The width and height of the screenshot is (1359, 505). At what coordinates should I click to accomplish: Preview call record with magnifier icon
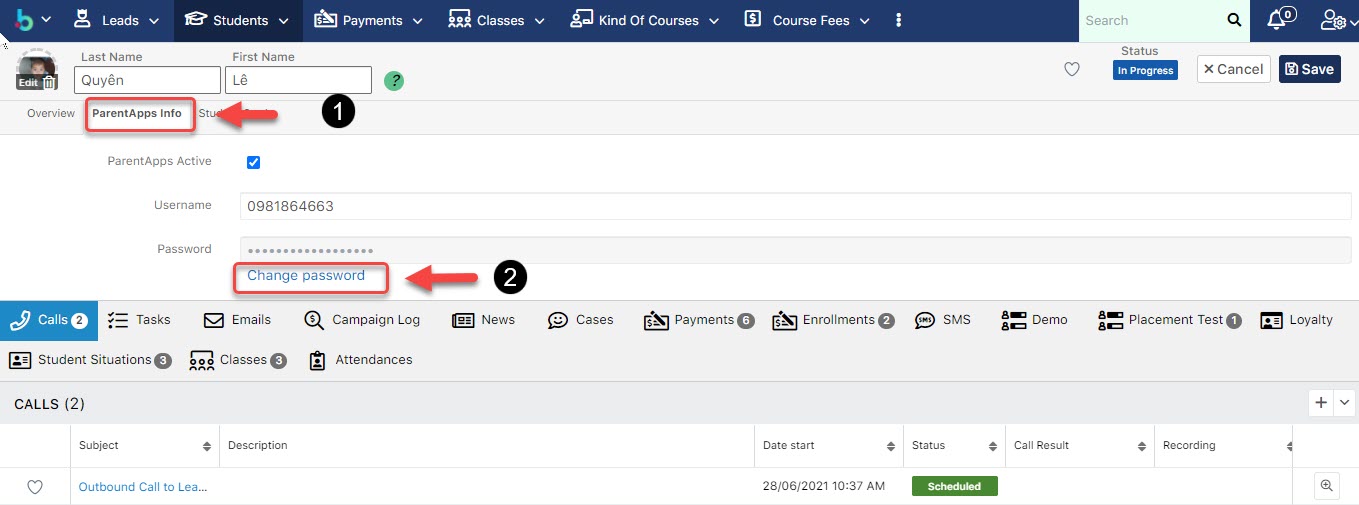click(x=1326, y=486)
